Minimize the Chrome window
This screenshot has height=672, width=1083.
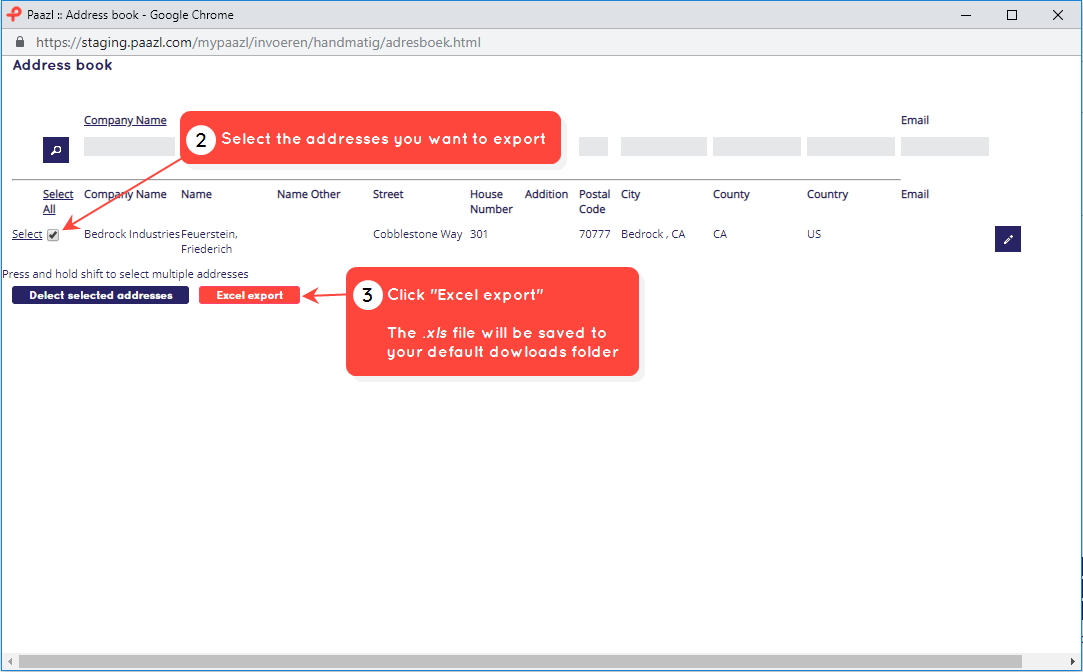pos(966,15)
